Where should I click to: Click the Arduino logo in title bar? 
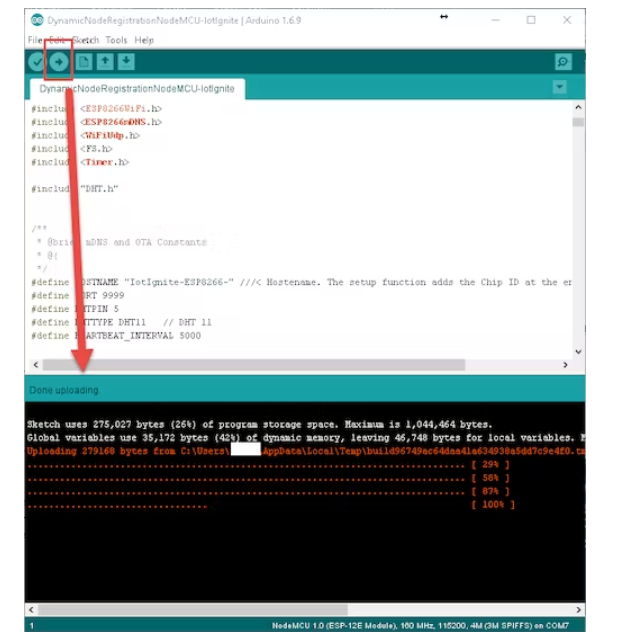coord(37,20)
